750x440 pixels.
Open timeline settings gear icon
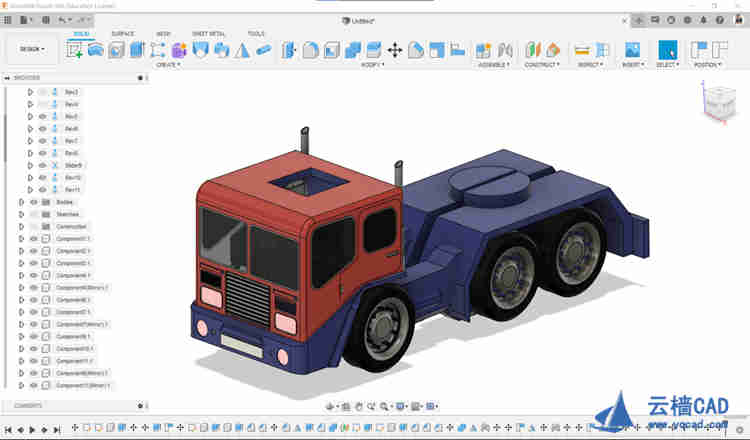tap(739, 429)
